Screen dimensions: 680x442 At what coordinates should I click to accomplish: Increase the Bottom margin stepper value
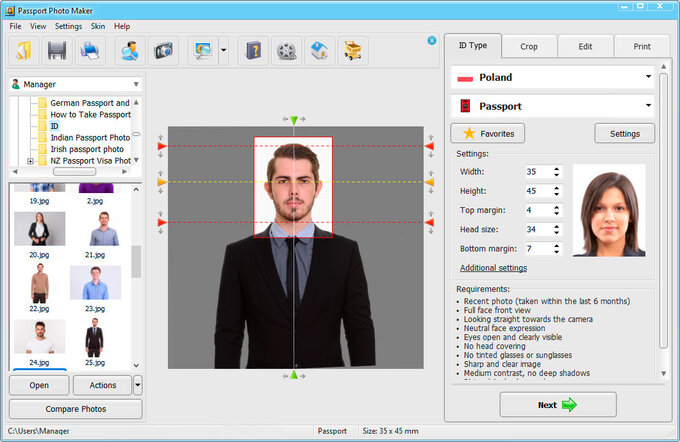coord(556,246)
